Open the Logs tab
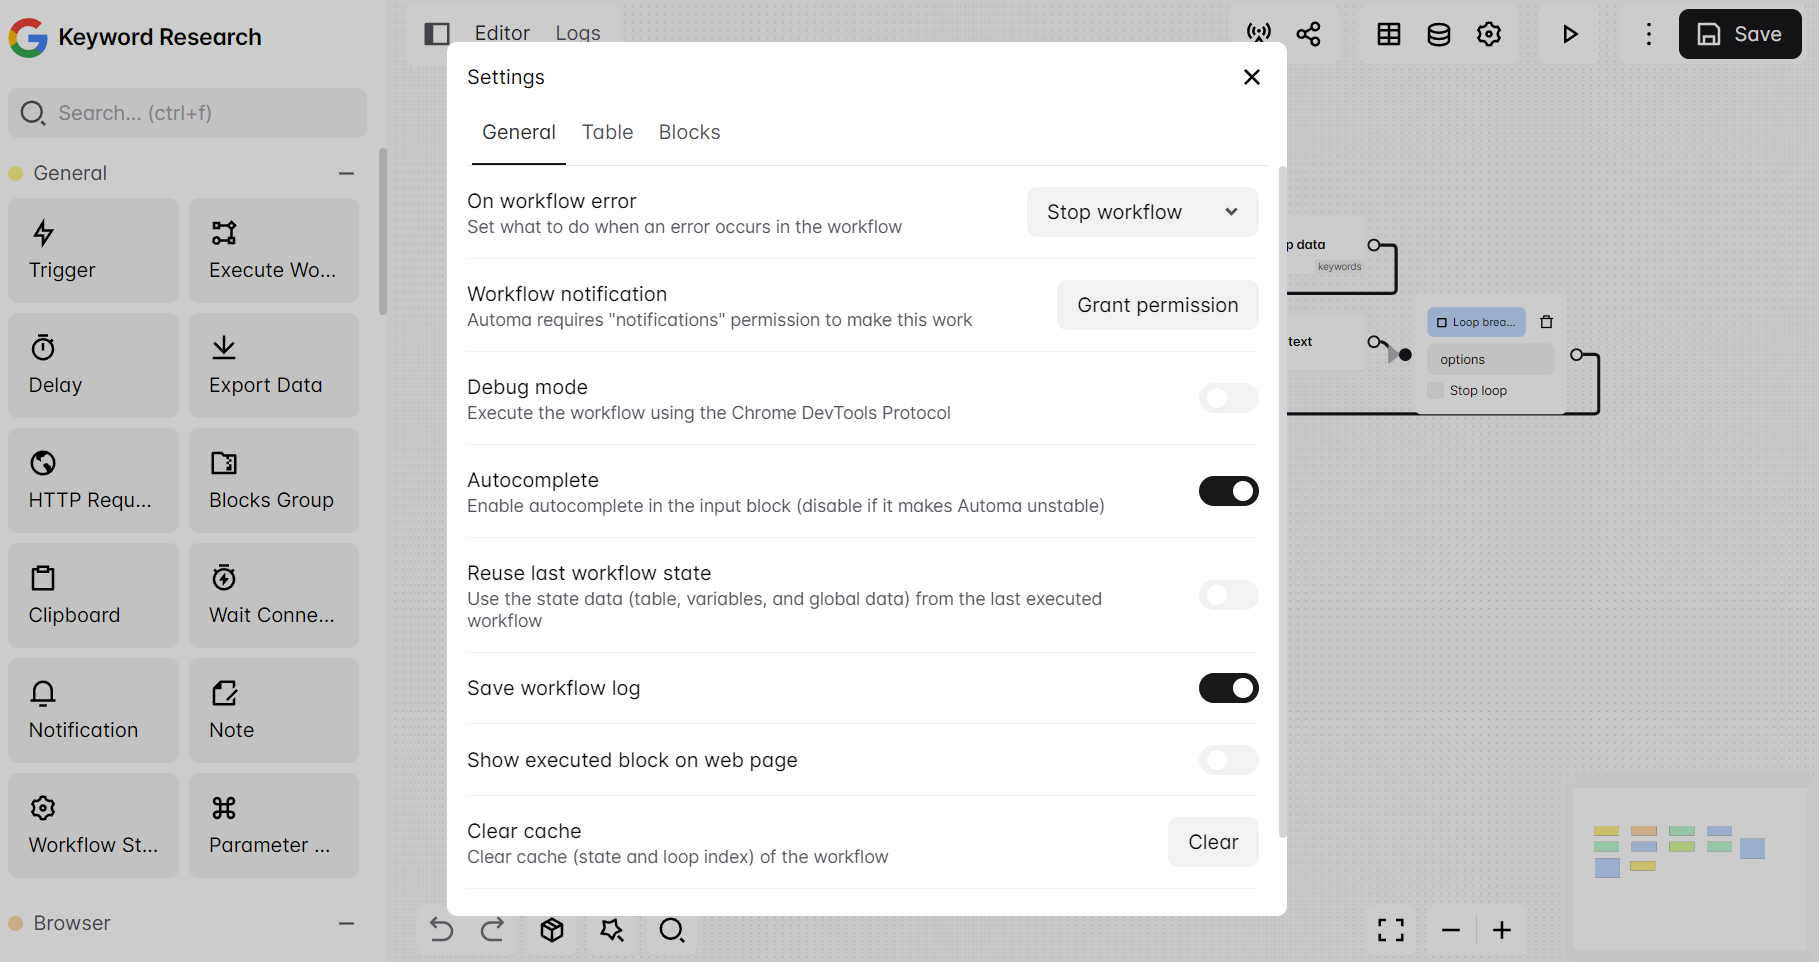The image size is (1819, 962). point(577,33)
